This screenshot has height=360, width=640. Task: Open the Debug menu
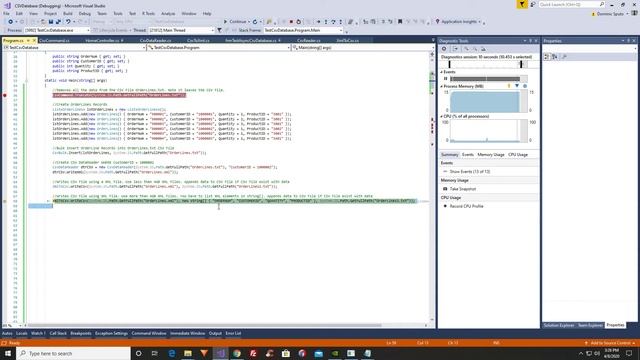[x=84, y=13]
